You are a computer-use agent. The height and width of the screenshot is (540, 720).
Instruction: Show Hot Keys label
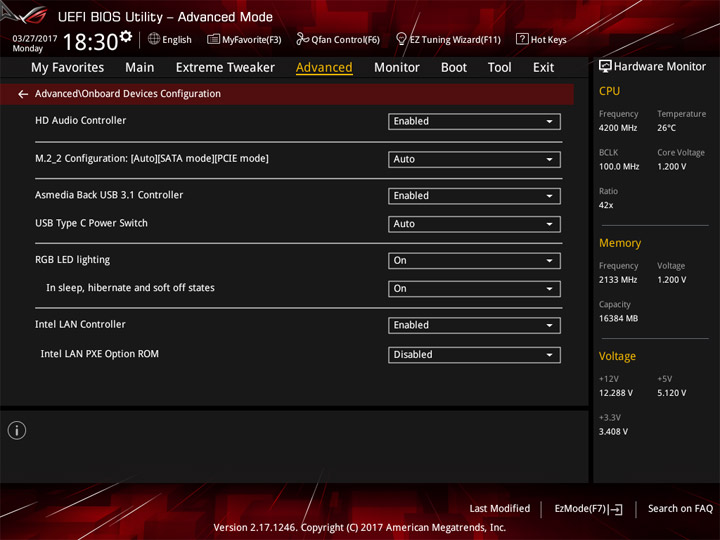pyautogui.click(x=548, y=40)
